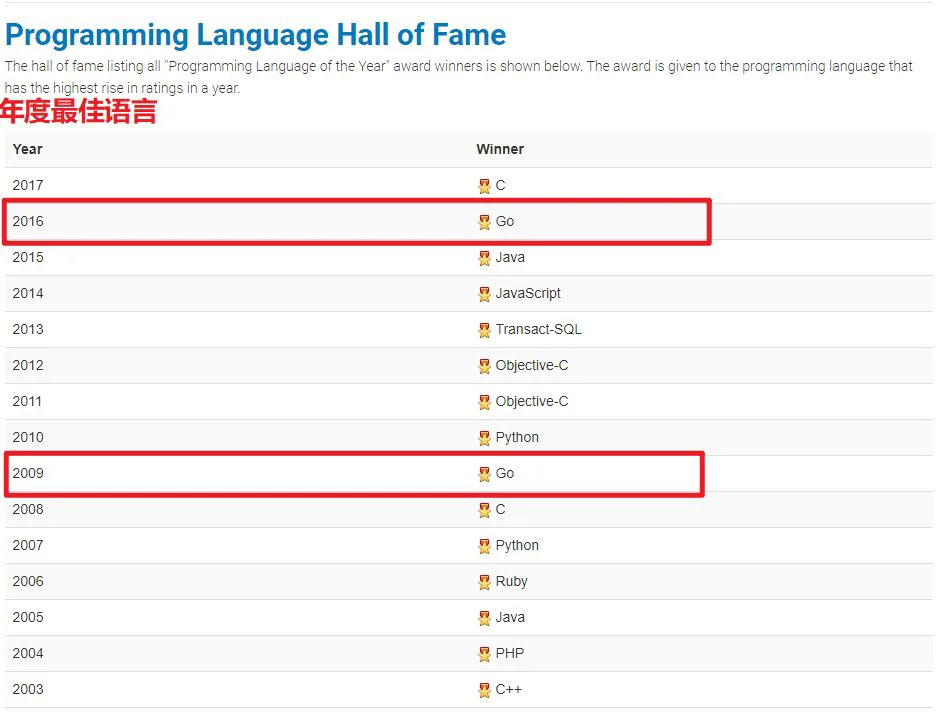Screen dimensions: 947x714
Task: Click the 2005 Java winner text
Action: (x=510, y=617)
